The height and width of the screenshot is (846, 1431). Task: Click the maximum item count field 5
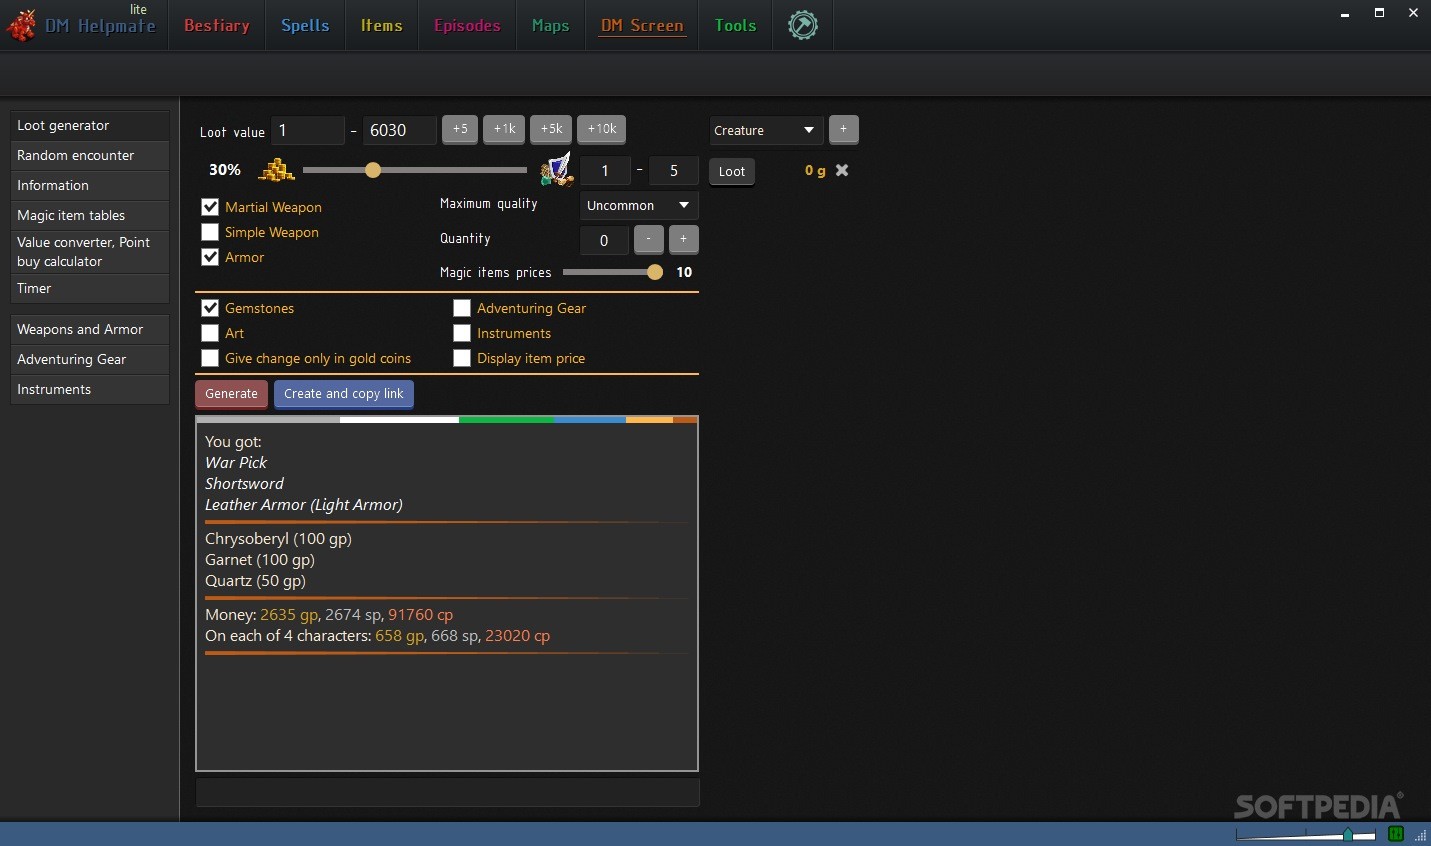(x=674, y=171)
